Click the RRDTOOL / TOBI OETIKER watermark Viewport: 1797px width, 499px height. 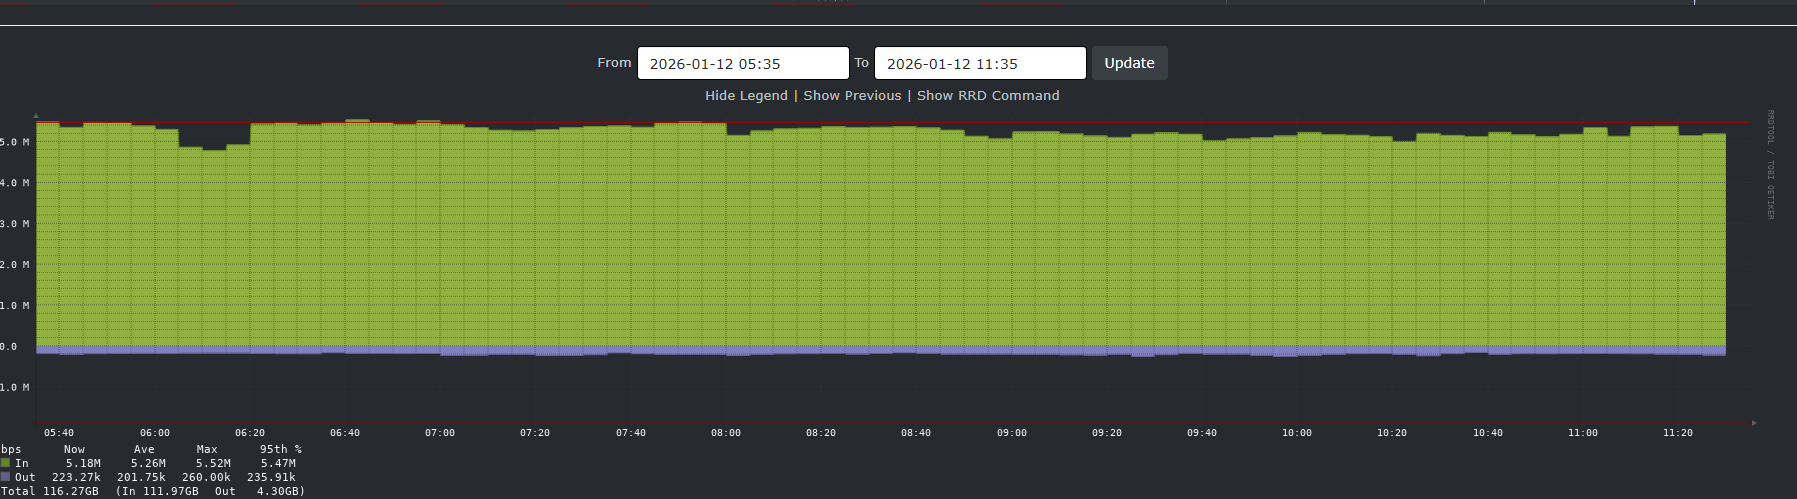click(1769, 165)
